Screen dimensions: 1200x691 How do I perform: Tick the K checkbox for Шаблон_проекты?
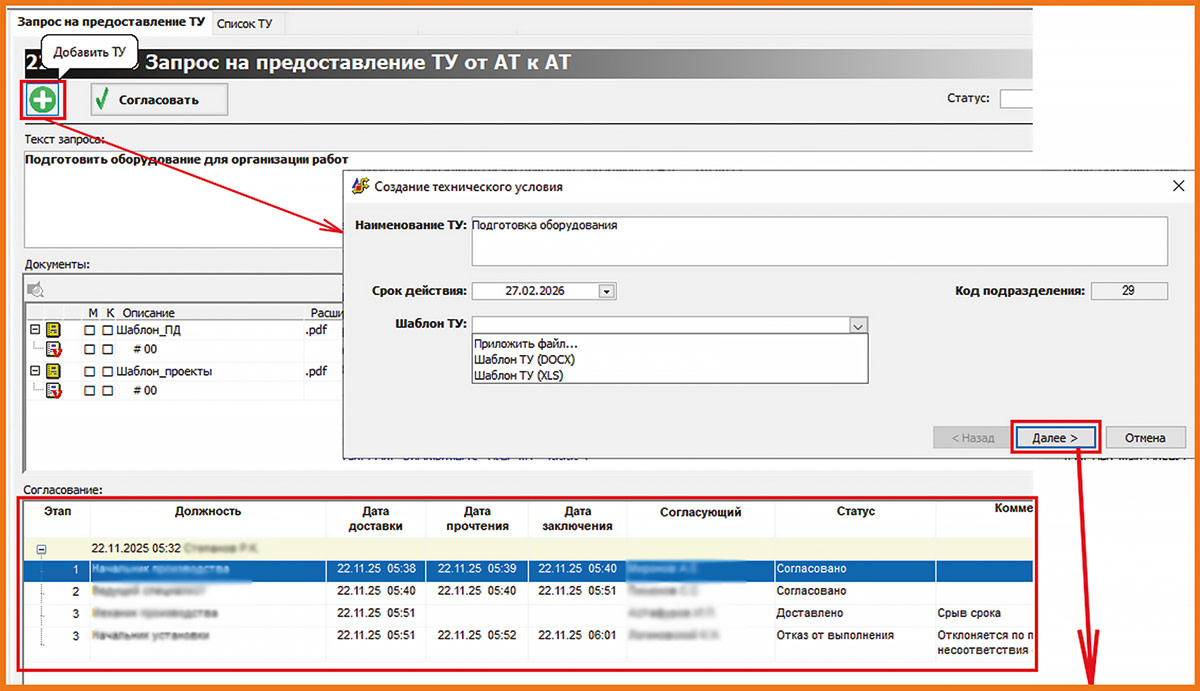click(x=107, y=371)
